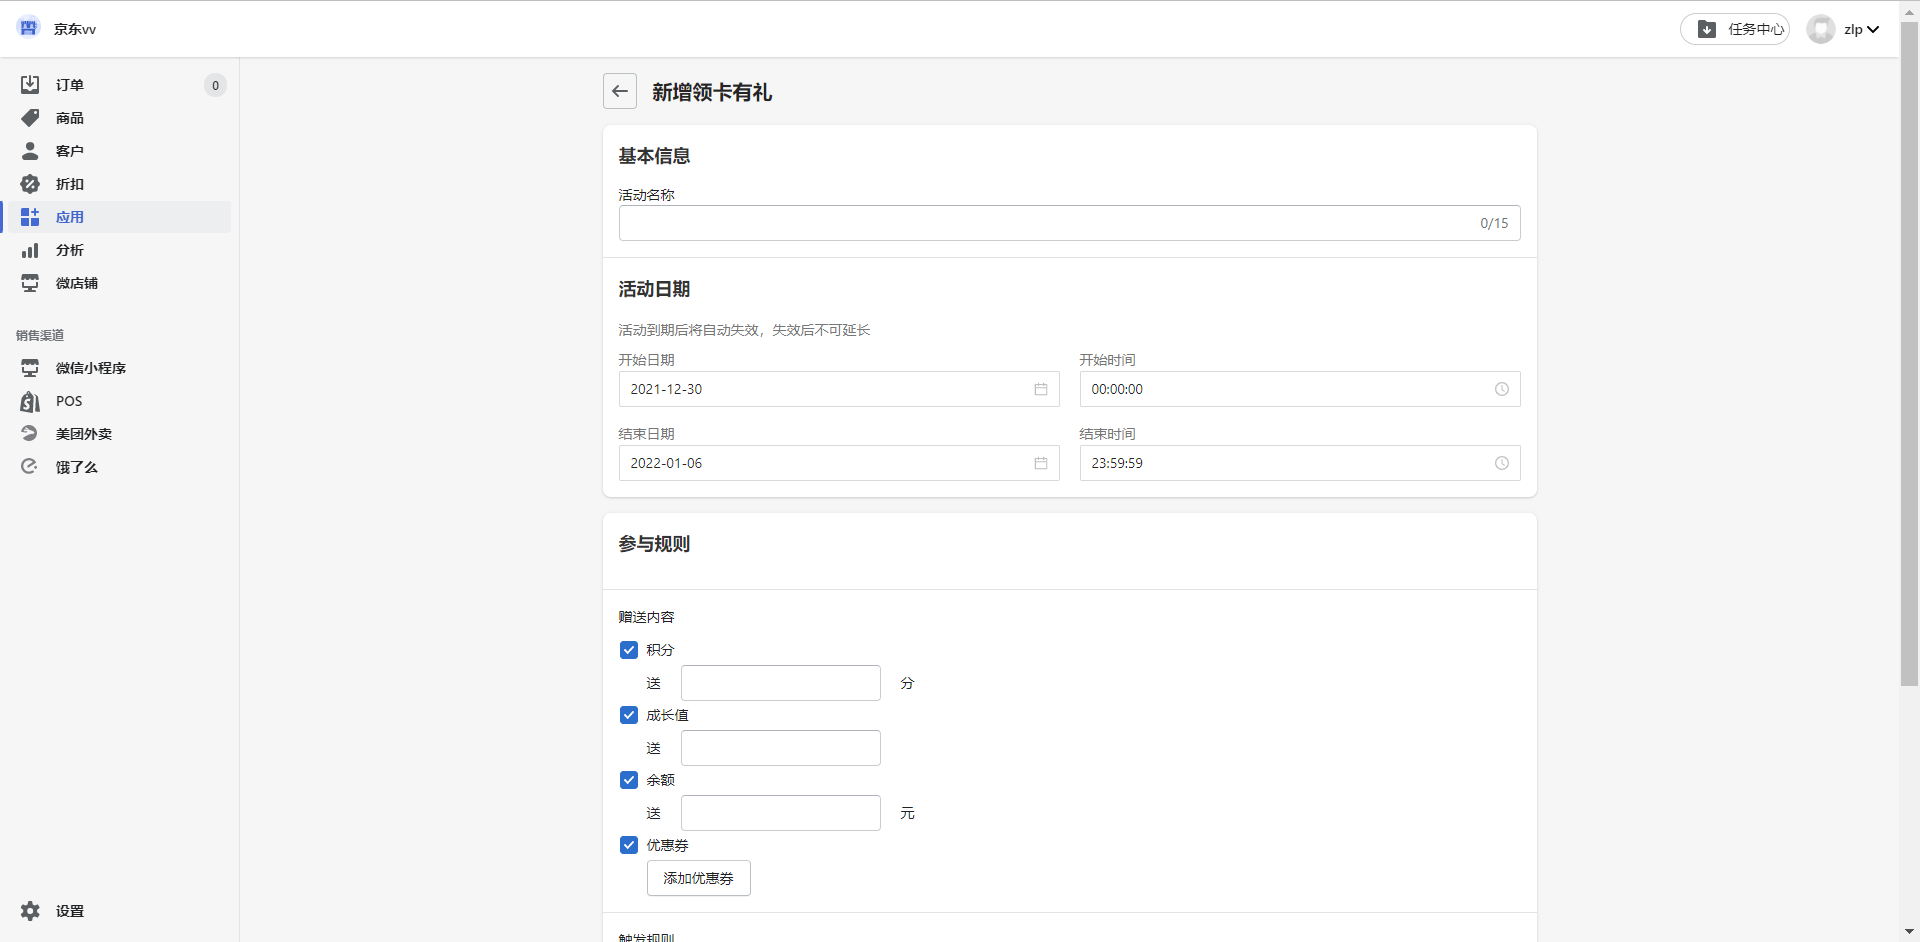Screen dimensions: 1920x942
Task: Click the page vertical scrollbar thumb
Action: pos(1909,353)
